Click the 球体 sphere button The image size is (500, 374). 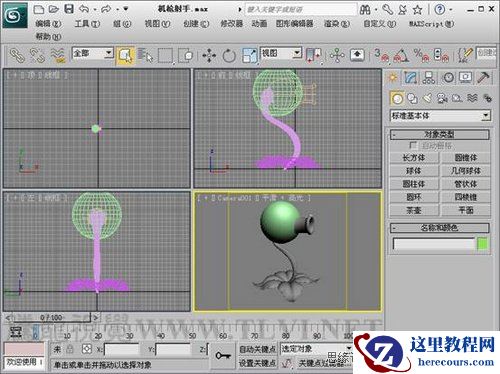[x=414, y=171]
